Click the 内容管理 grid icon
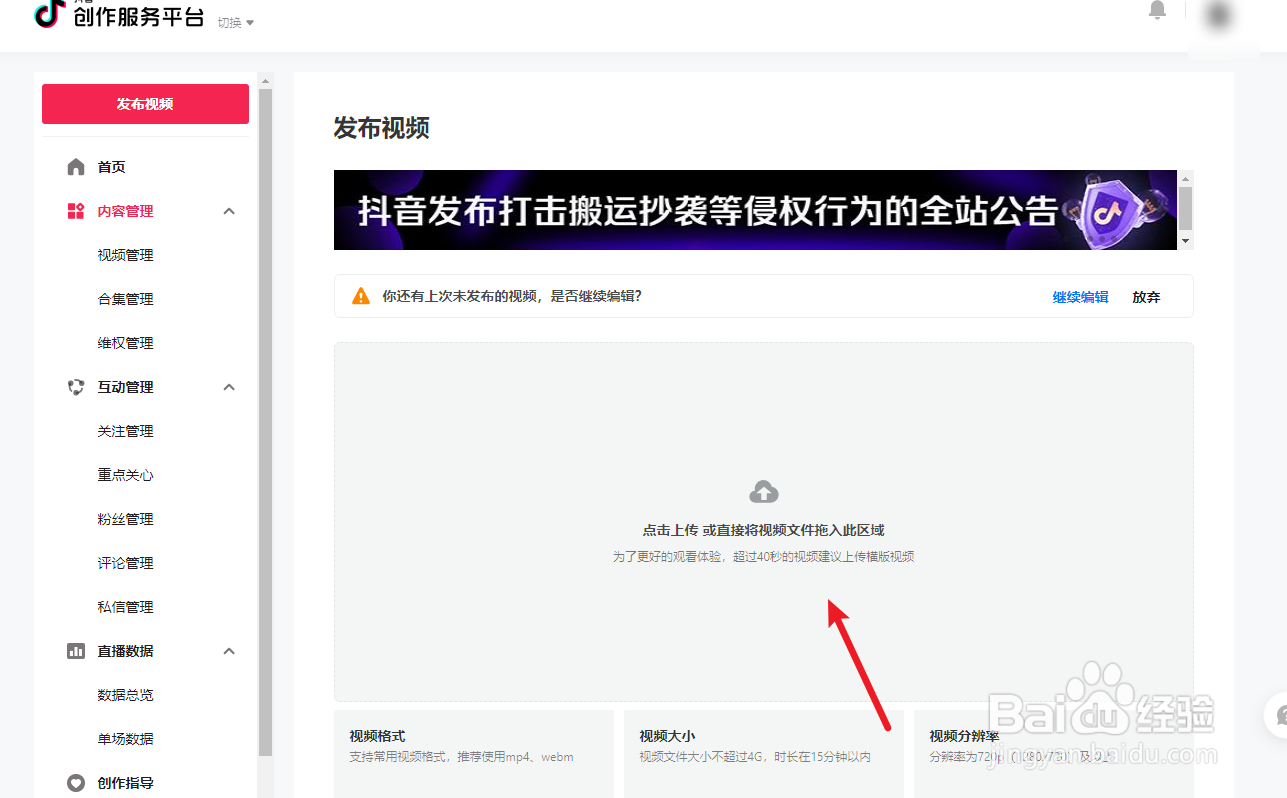1287x798 pixels. [x=76, y=211]
